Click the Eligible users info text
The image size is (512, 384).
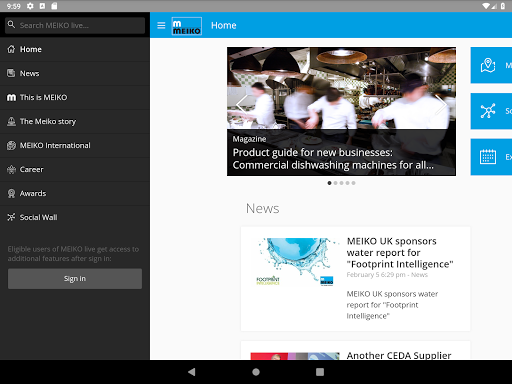[73, 254]
